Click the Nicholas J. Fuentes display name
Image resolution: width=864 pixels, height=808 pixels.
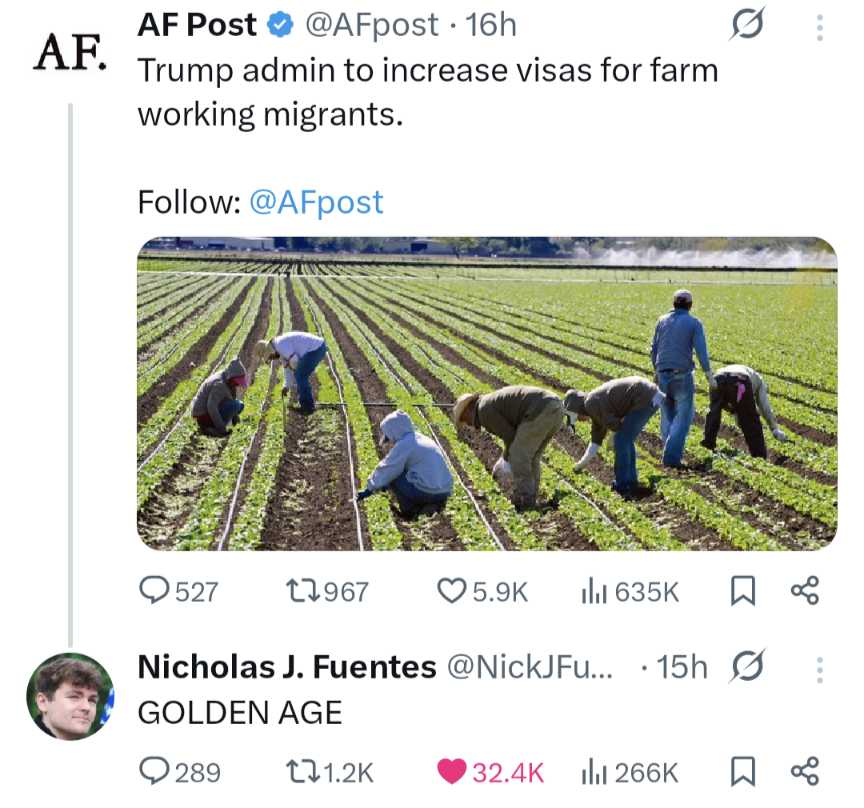click(x=286, y=667)
